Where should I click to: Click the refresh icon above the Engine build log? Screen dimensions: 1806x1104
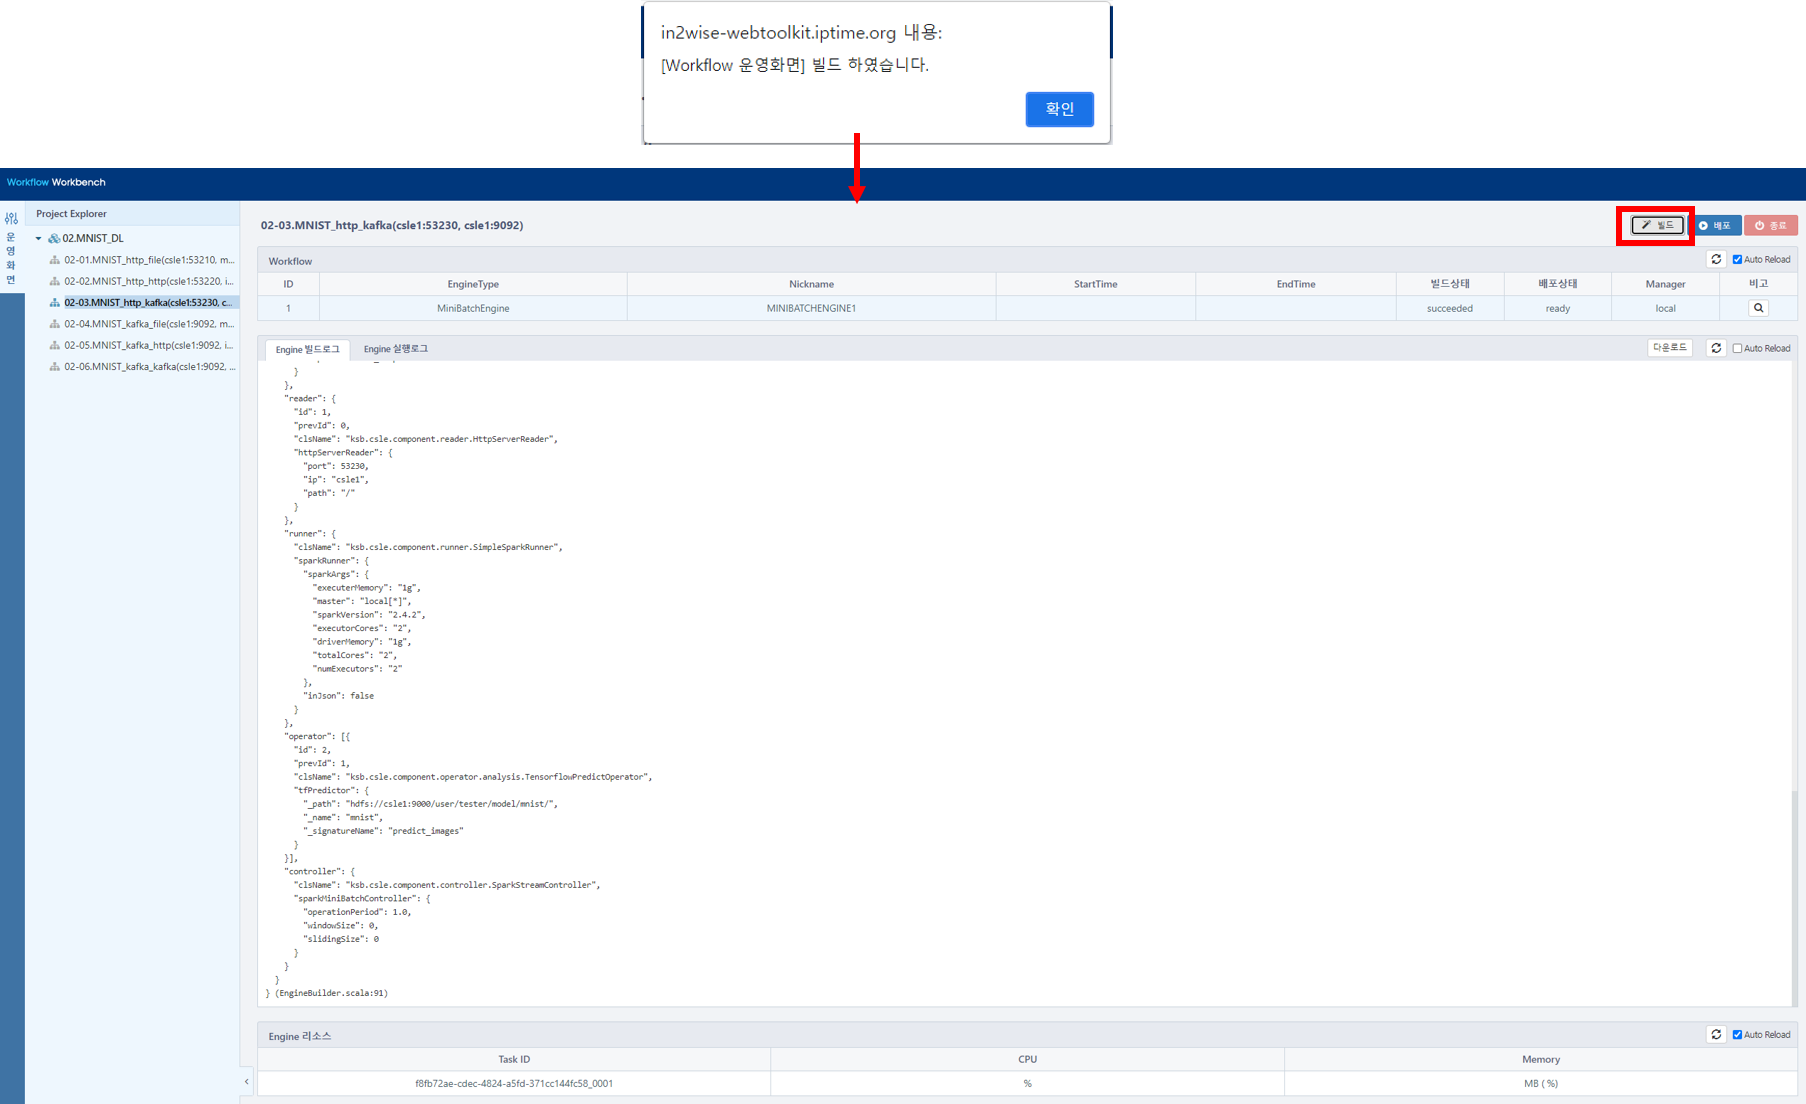(x=1716, y=347)
